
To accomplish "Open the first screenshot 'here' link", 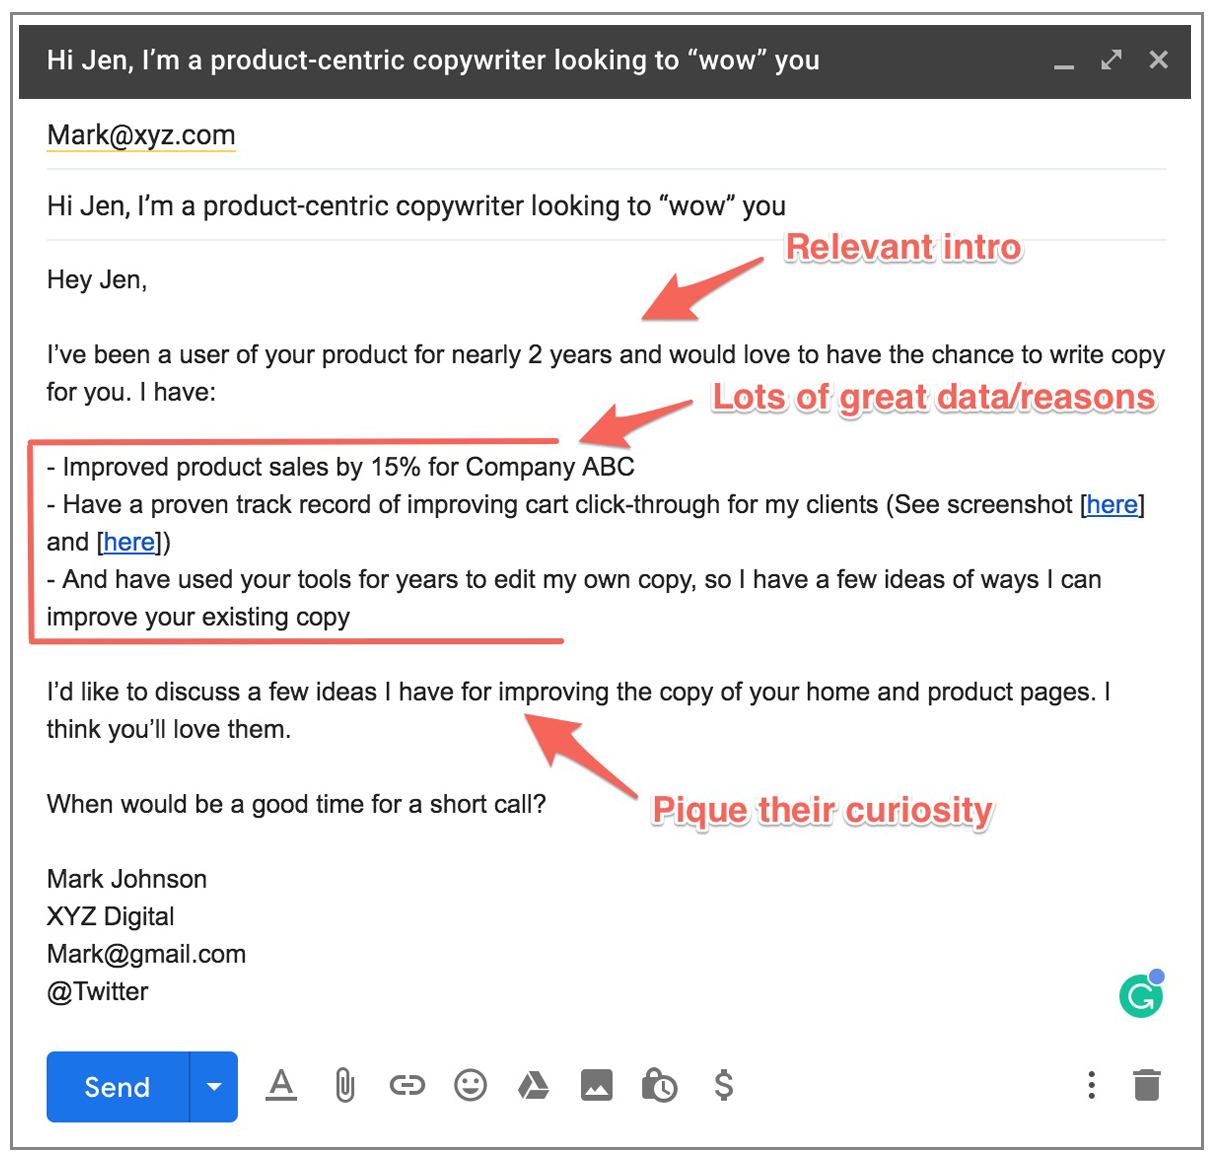I will click(x=1112, y=505).
